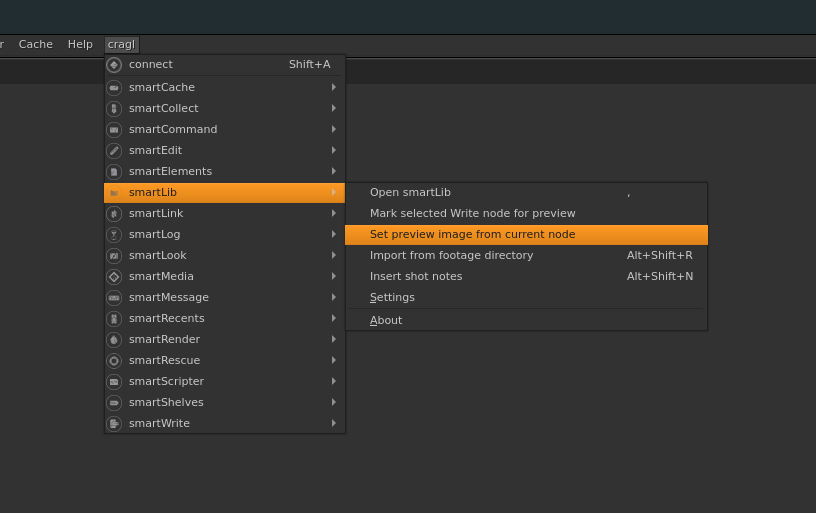Expand the smartMessage submenu arrow
The height and width of the screenshot is (513, 816).
coord(334,297)
